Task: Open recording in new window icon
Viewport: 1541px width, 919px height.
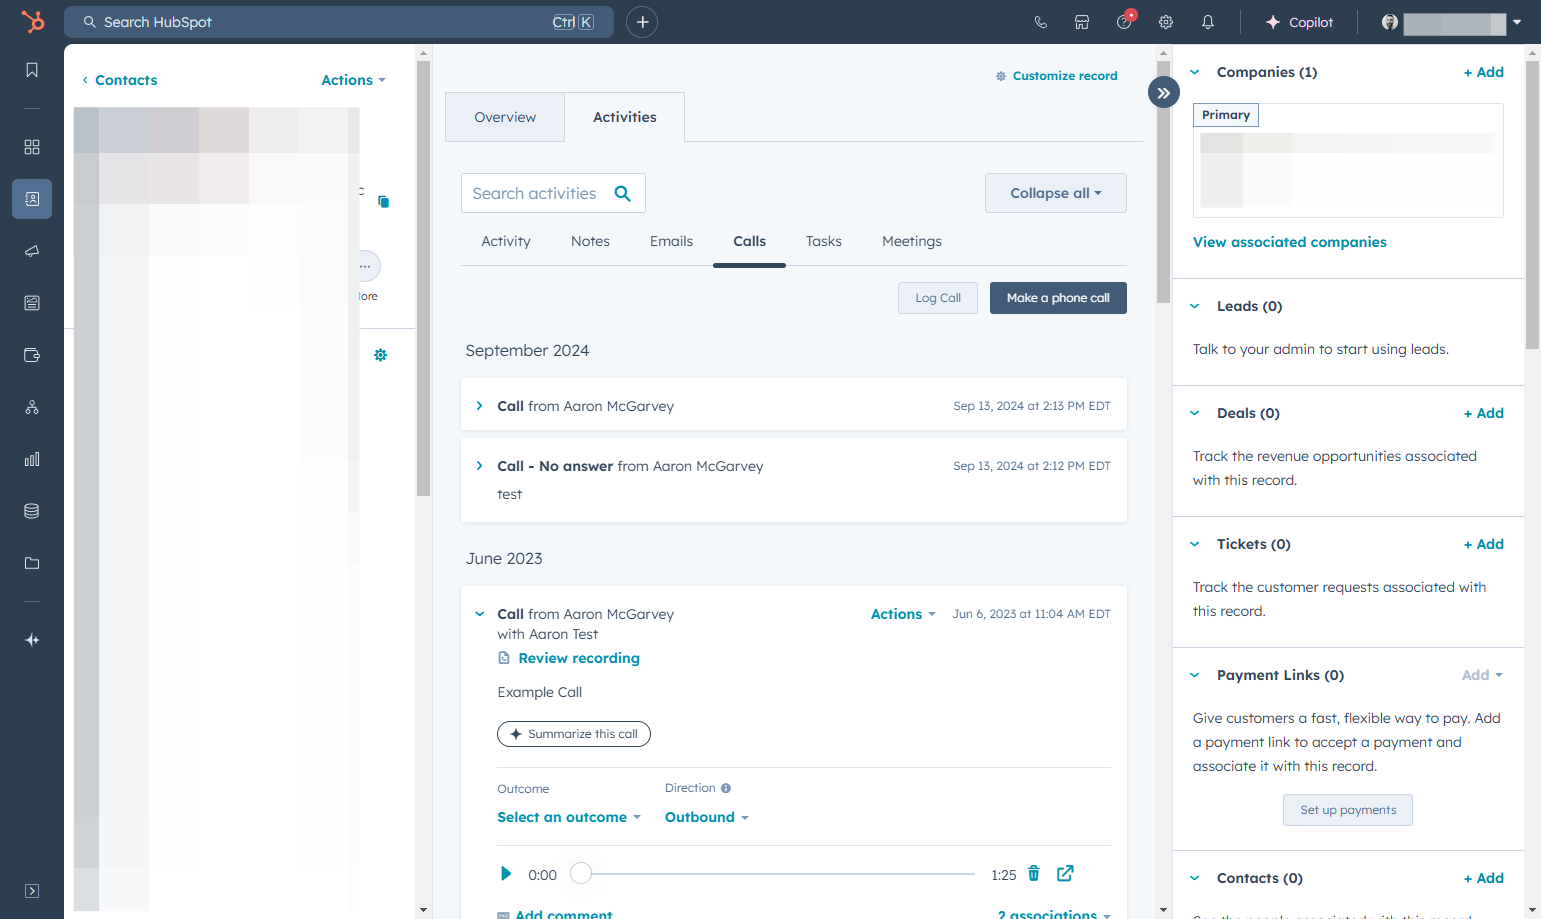Action: click(x=1065, y=874)
